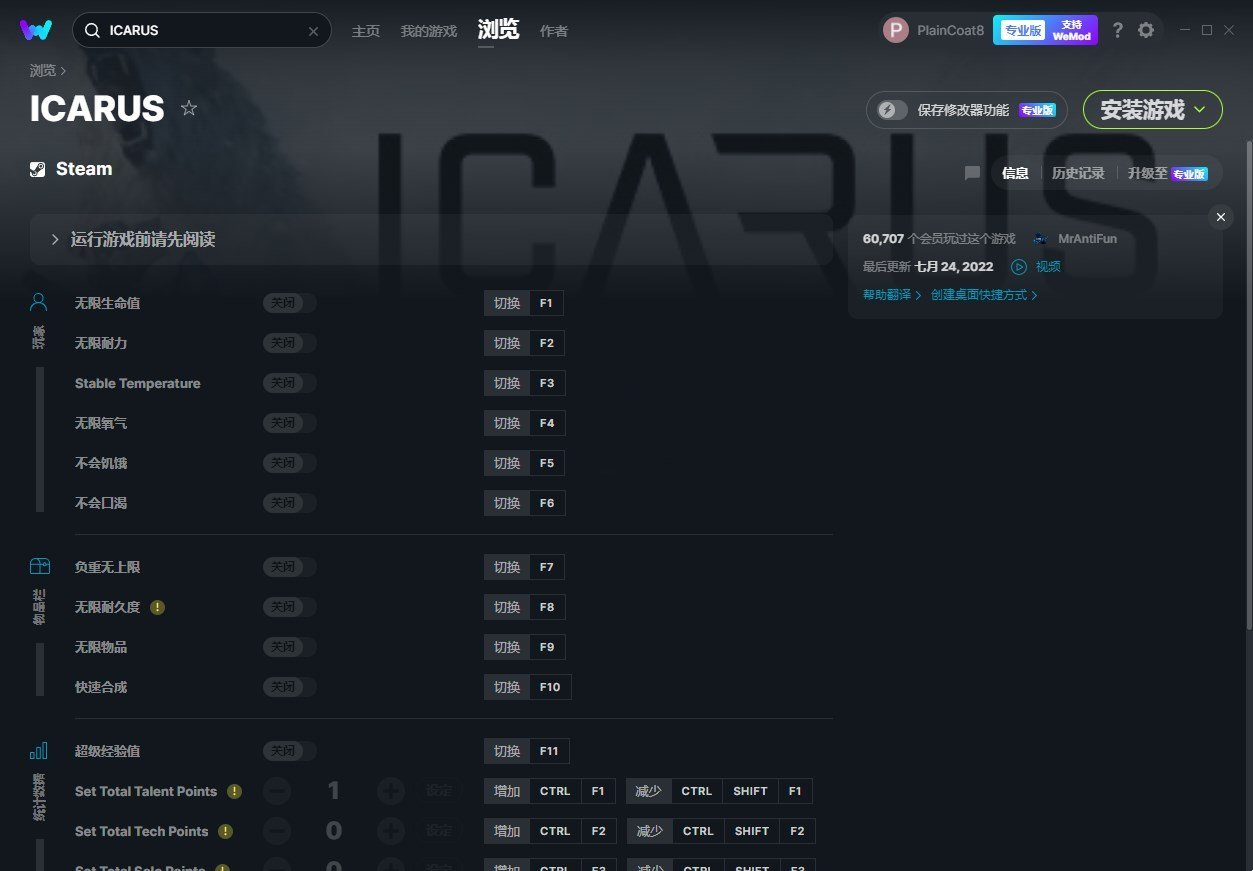Click the MrAntiFun author avatar icon
This screenshot has width=1253, height=871.
(x=1041, y=239)
